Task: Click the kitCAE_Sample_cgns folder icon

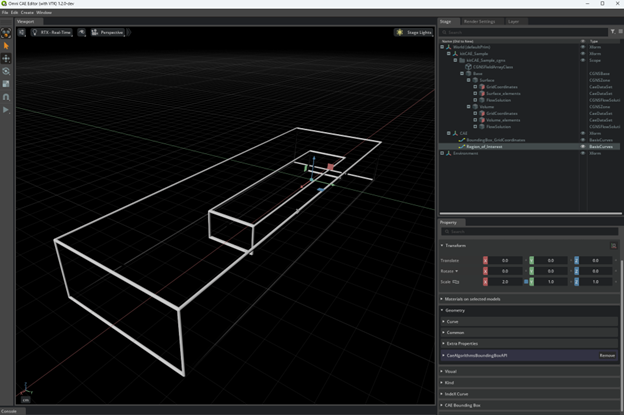Action: (462, 60)
